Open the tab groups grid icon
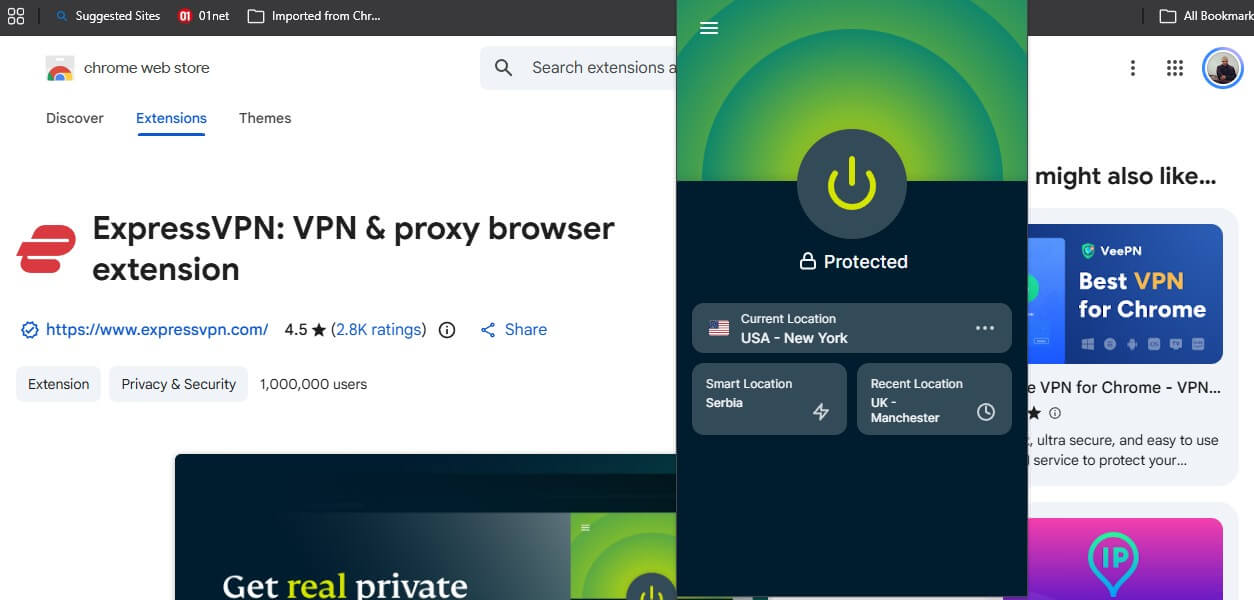Viewport: 1254px width, 600px height. coord(16,16)
